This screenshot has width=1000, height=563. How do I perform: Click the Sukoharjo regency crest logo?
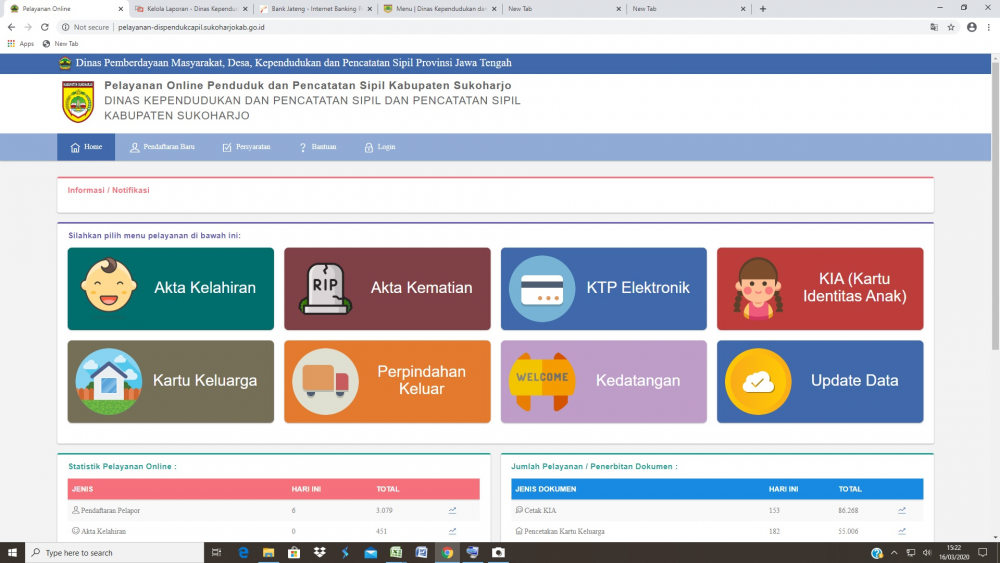78,101
